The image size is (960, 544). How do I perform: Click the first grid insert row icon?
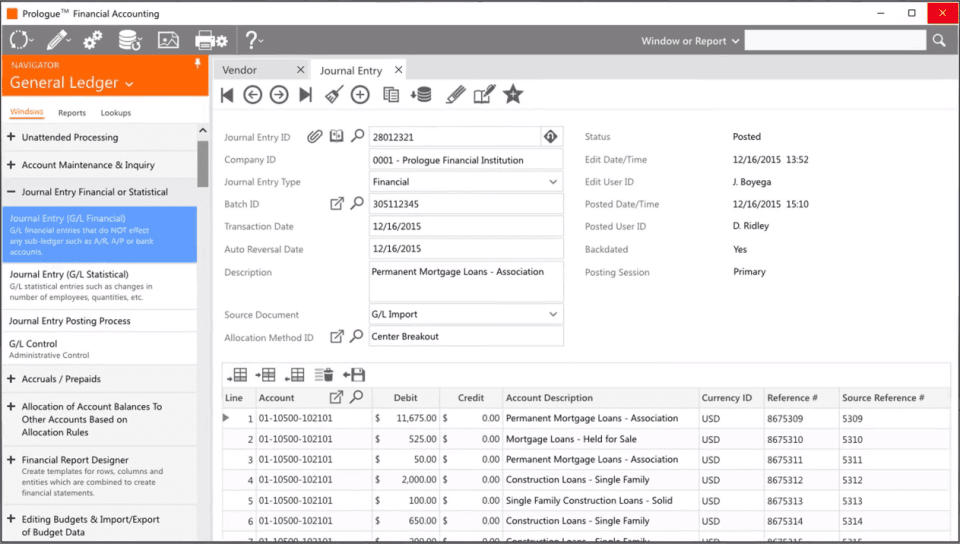[x=238, y=375]
